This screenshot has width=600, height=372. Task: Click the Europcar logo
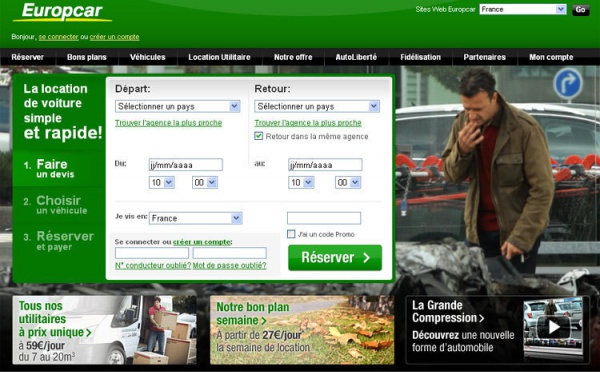[x=62, y=11]
